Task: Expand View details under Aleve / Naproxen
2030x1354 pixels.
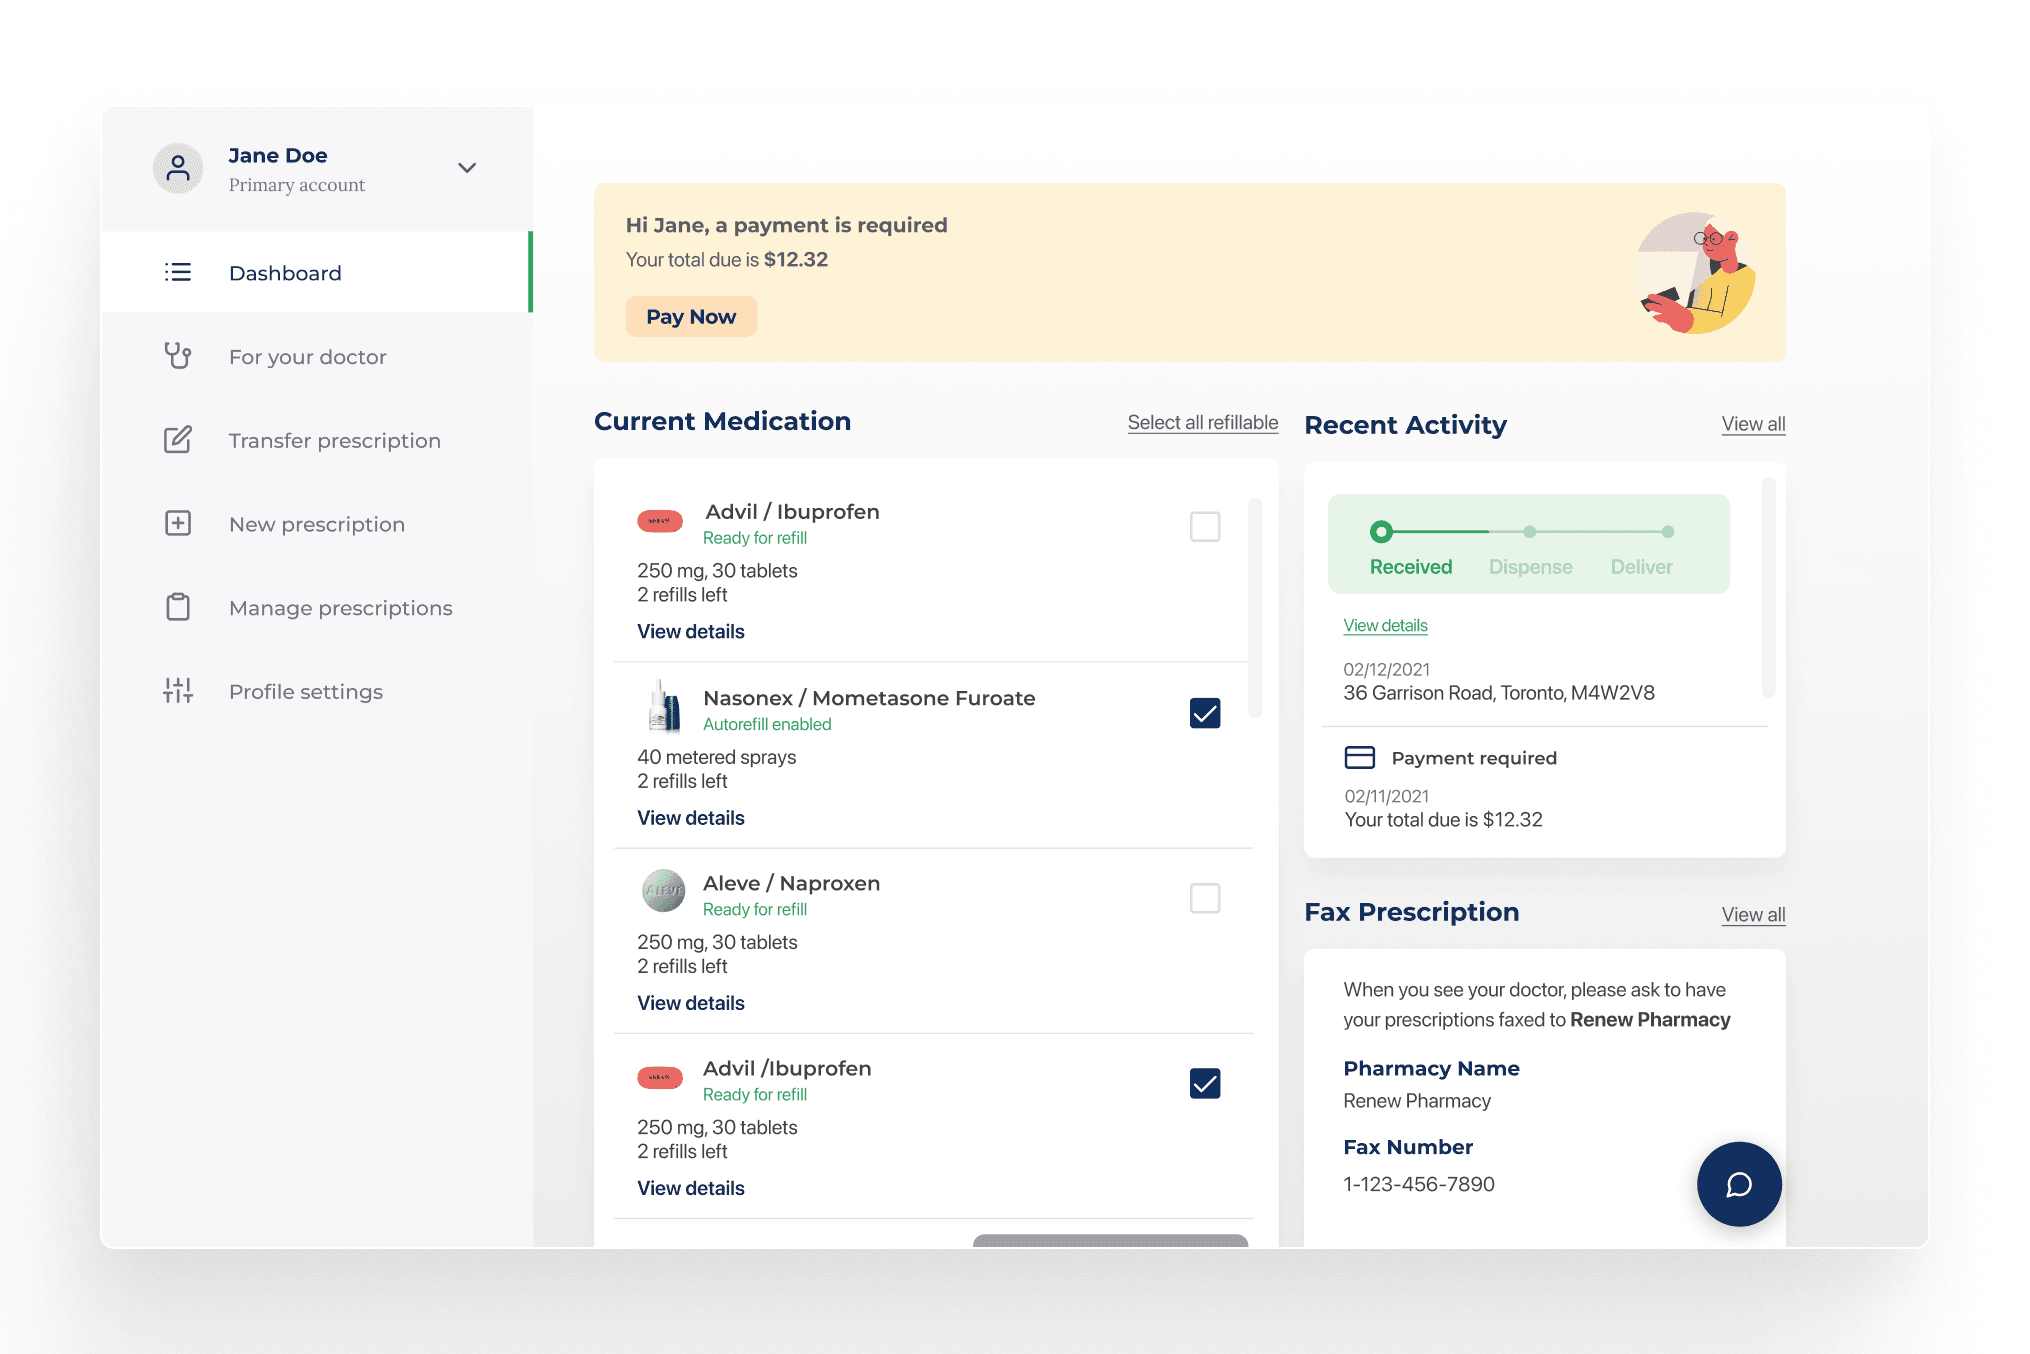Action: pyautogui.click(x=690, y=1003)
